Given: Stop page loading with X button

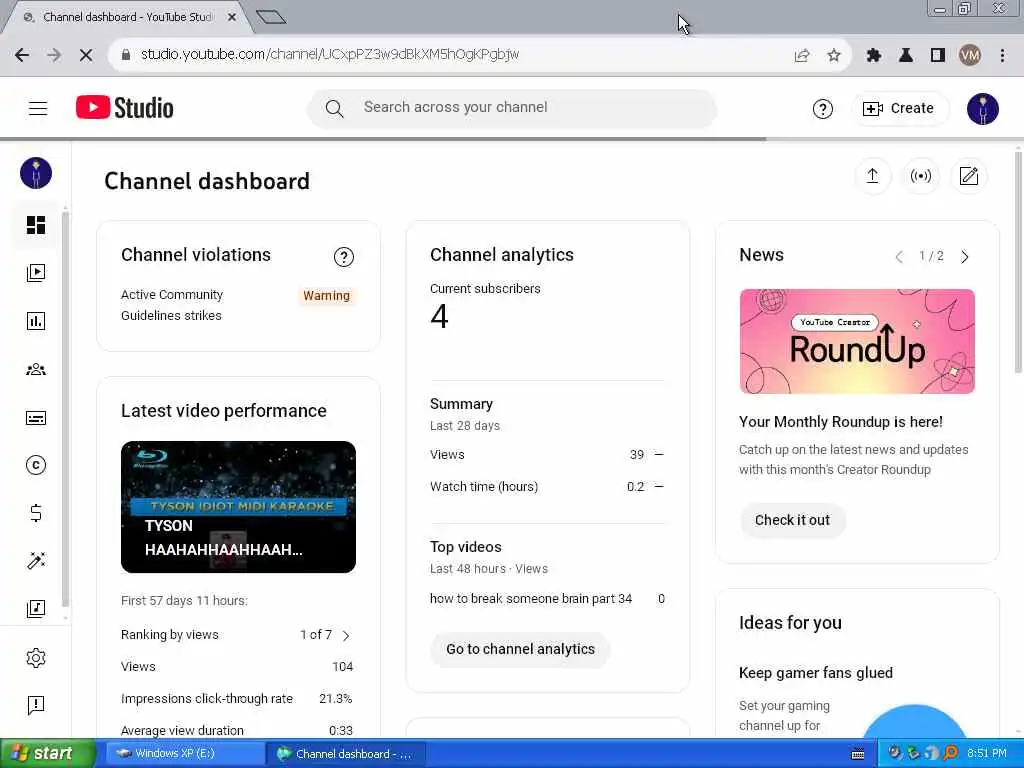Looking at the screenshot, I should click(x=86, y=55).
